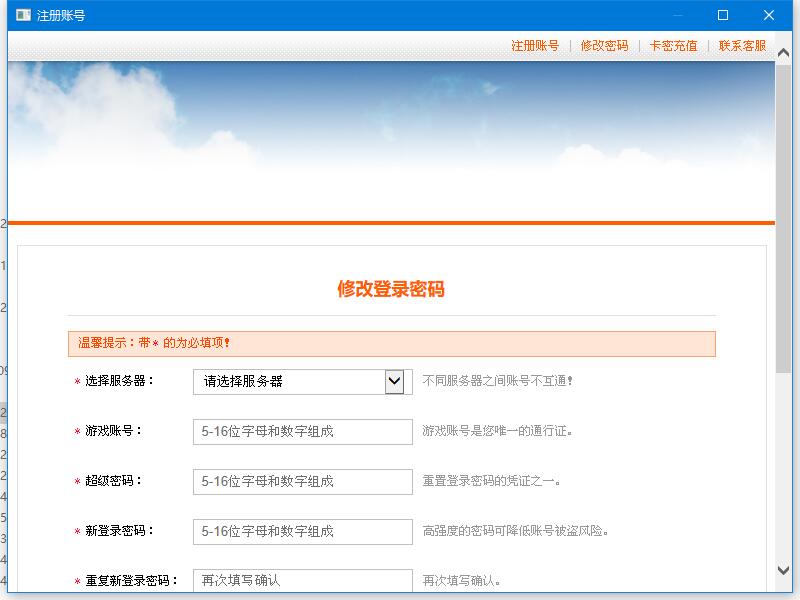Open the 修改密码 menu link
The image size is (800, 600).
605,46
